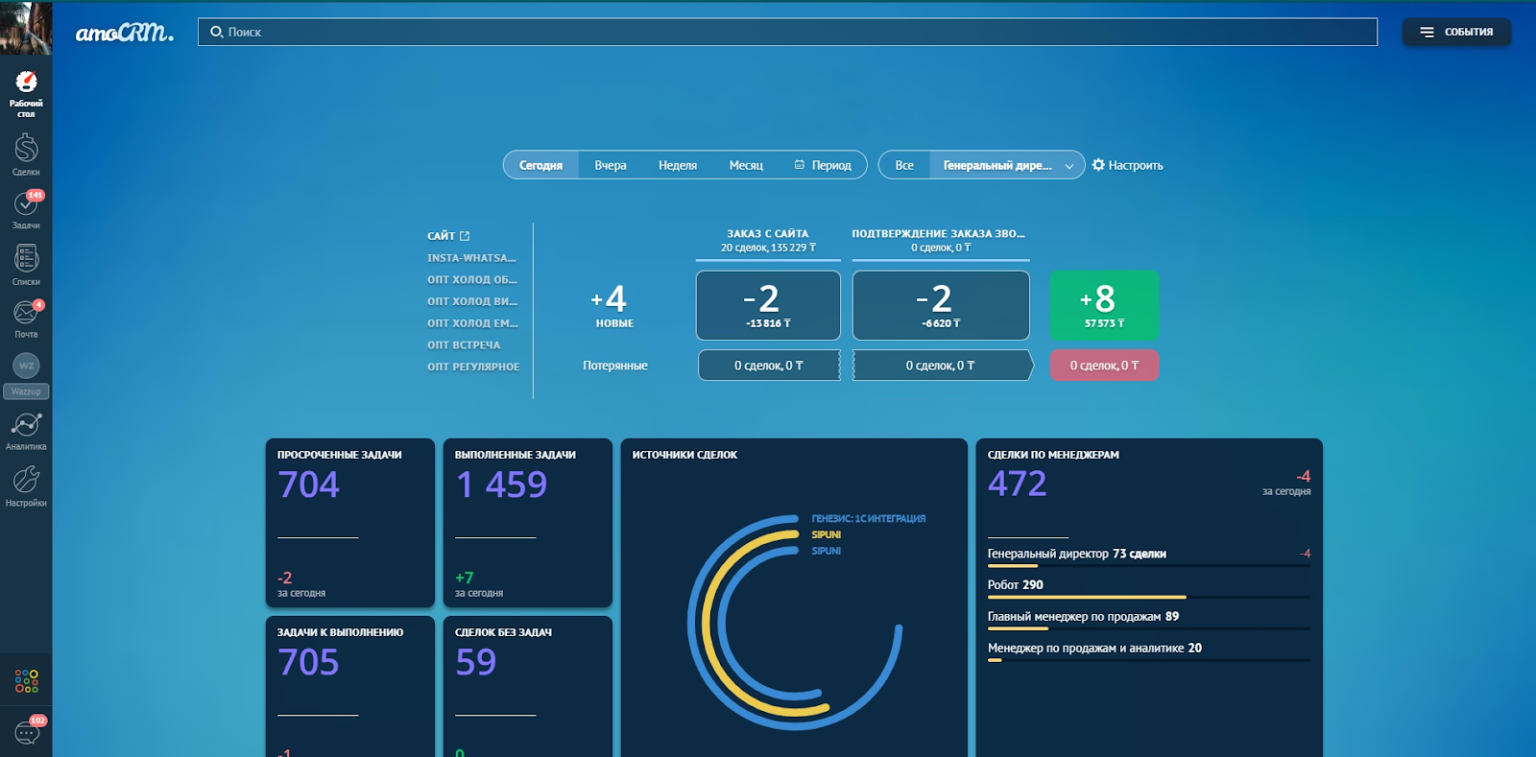Image resolution: width=1536 pixels, height=757 pixels.
Task: Click the blue SIPUNI chart legend
Action: click(826, 551)
